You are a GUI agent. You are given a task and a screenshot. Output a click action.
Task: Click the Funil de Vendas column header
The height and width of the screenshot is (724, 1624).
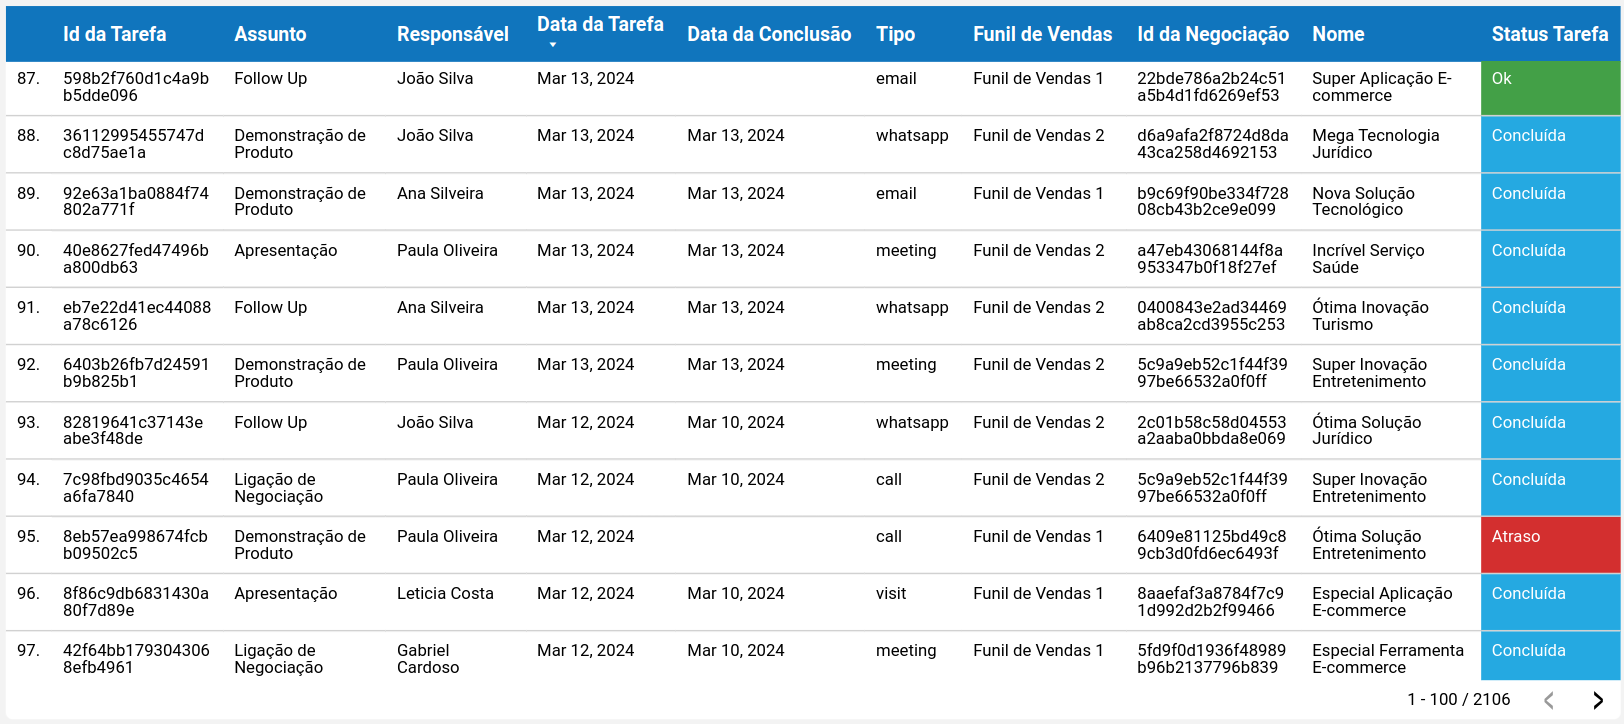coord(1042,34)
